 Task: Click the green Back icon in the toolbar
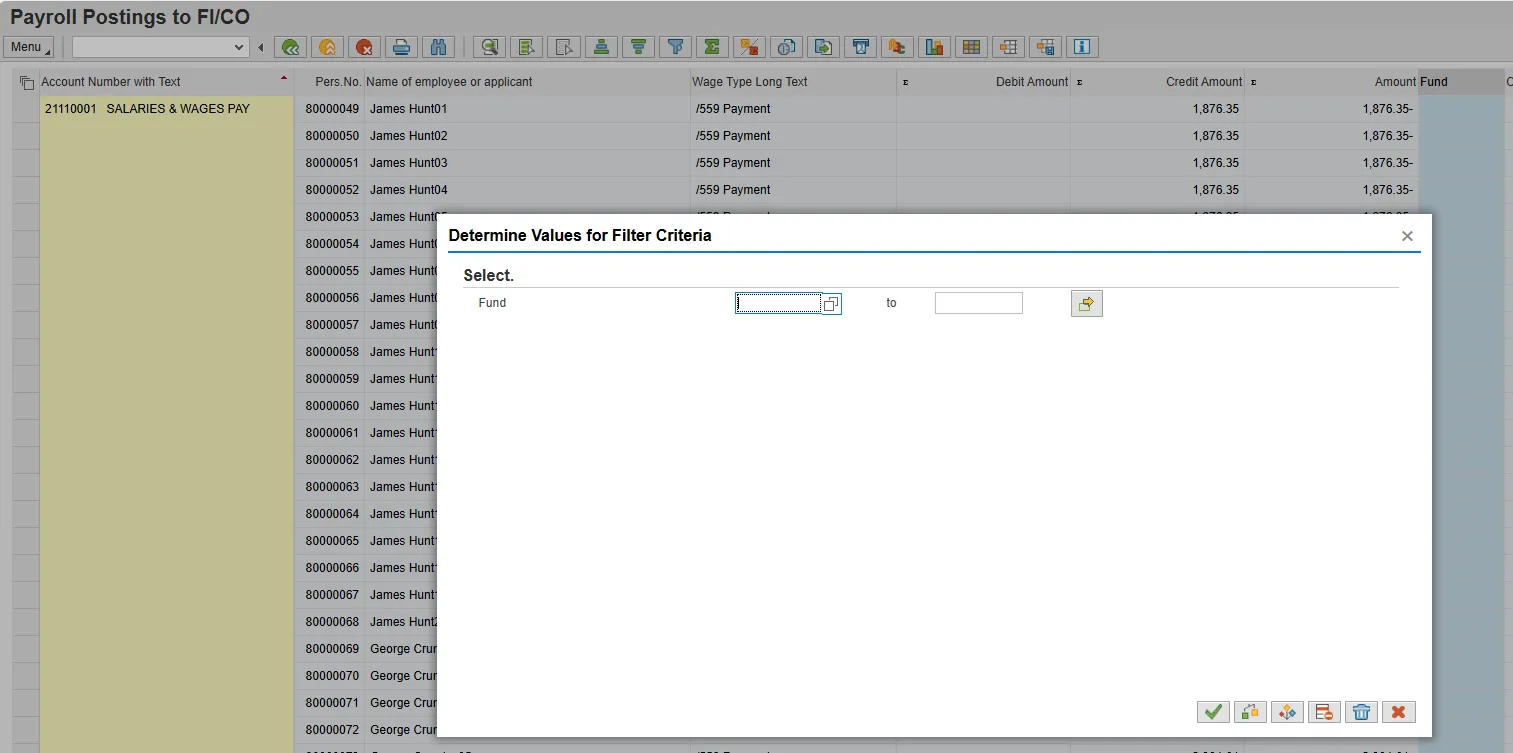[x=290, y=47]
